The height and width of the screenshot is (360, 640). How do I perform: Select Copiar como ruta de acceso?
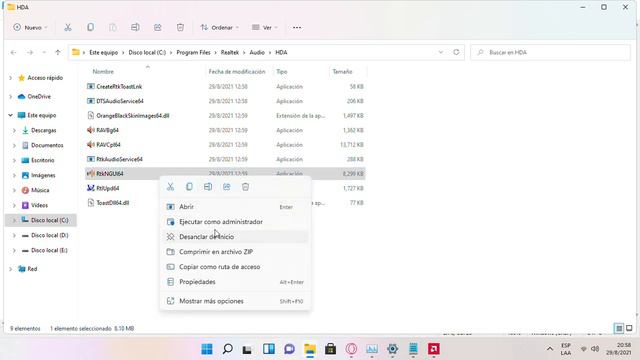coord(235,267)
